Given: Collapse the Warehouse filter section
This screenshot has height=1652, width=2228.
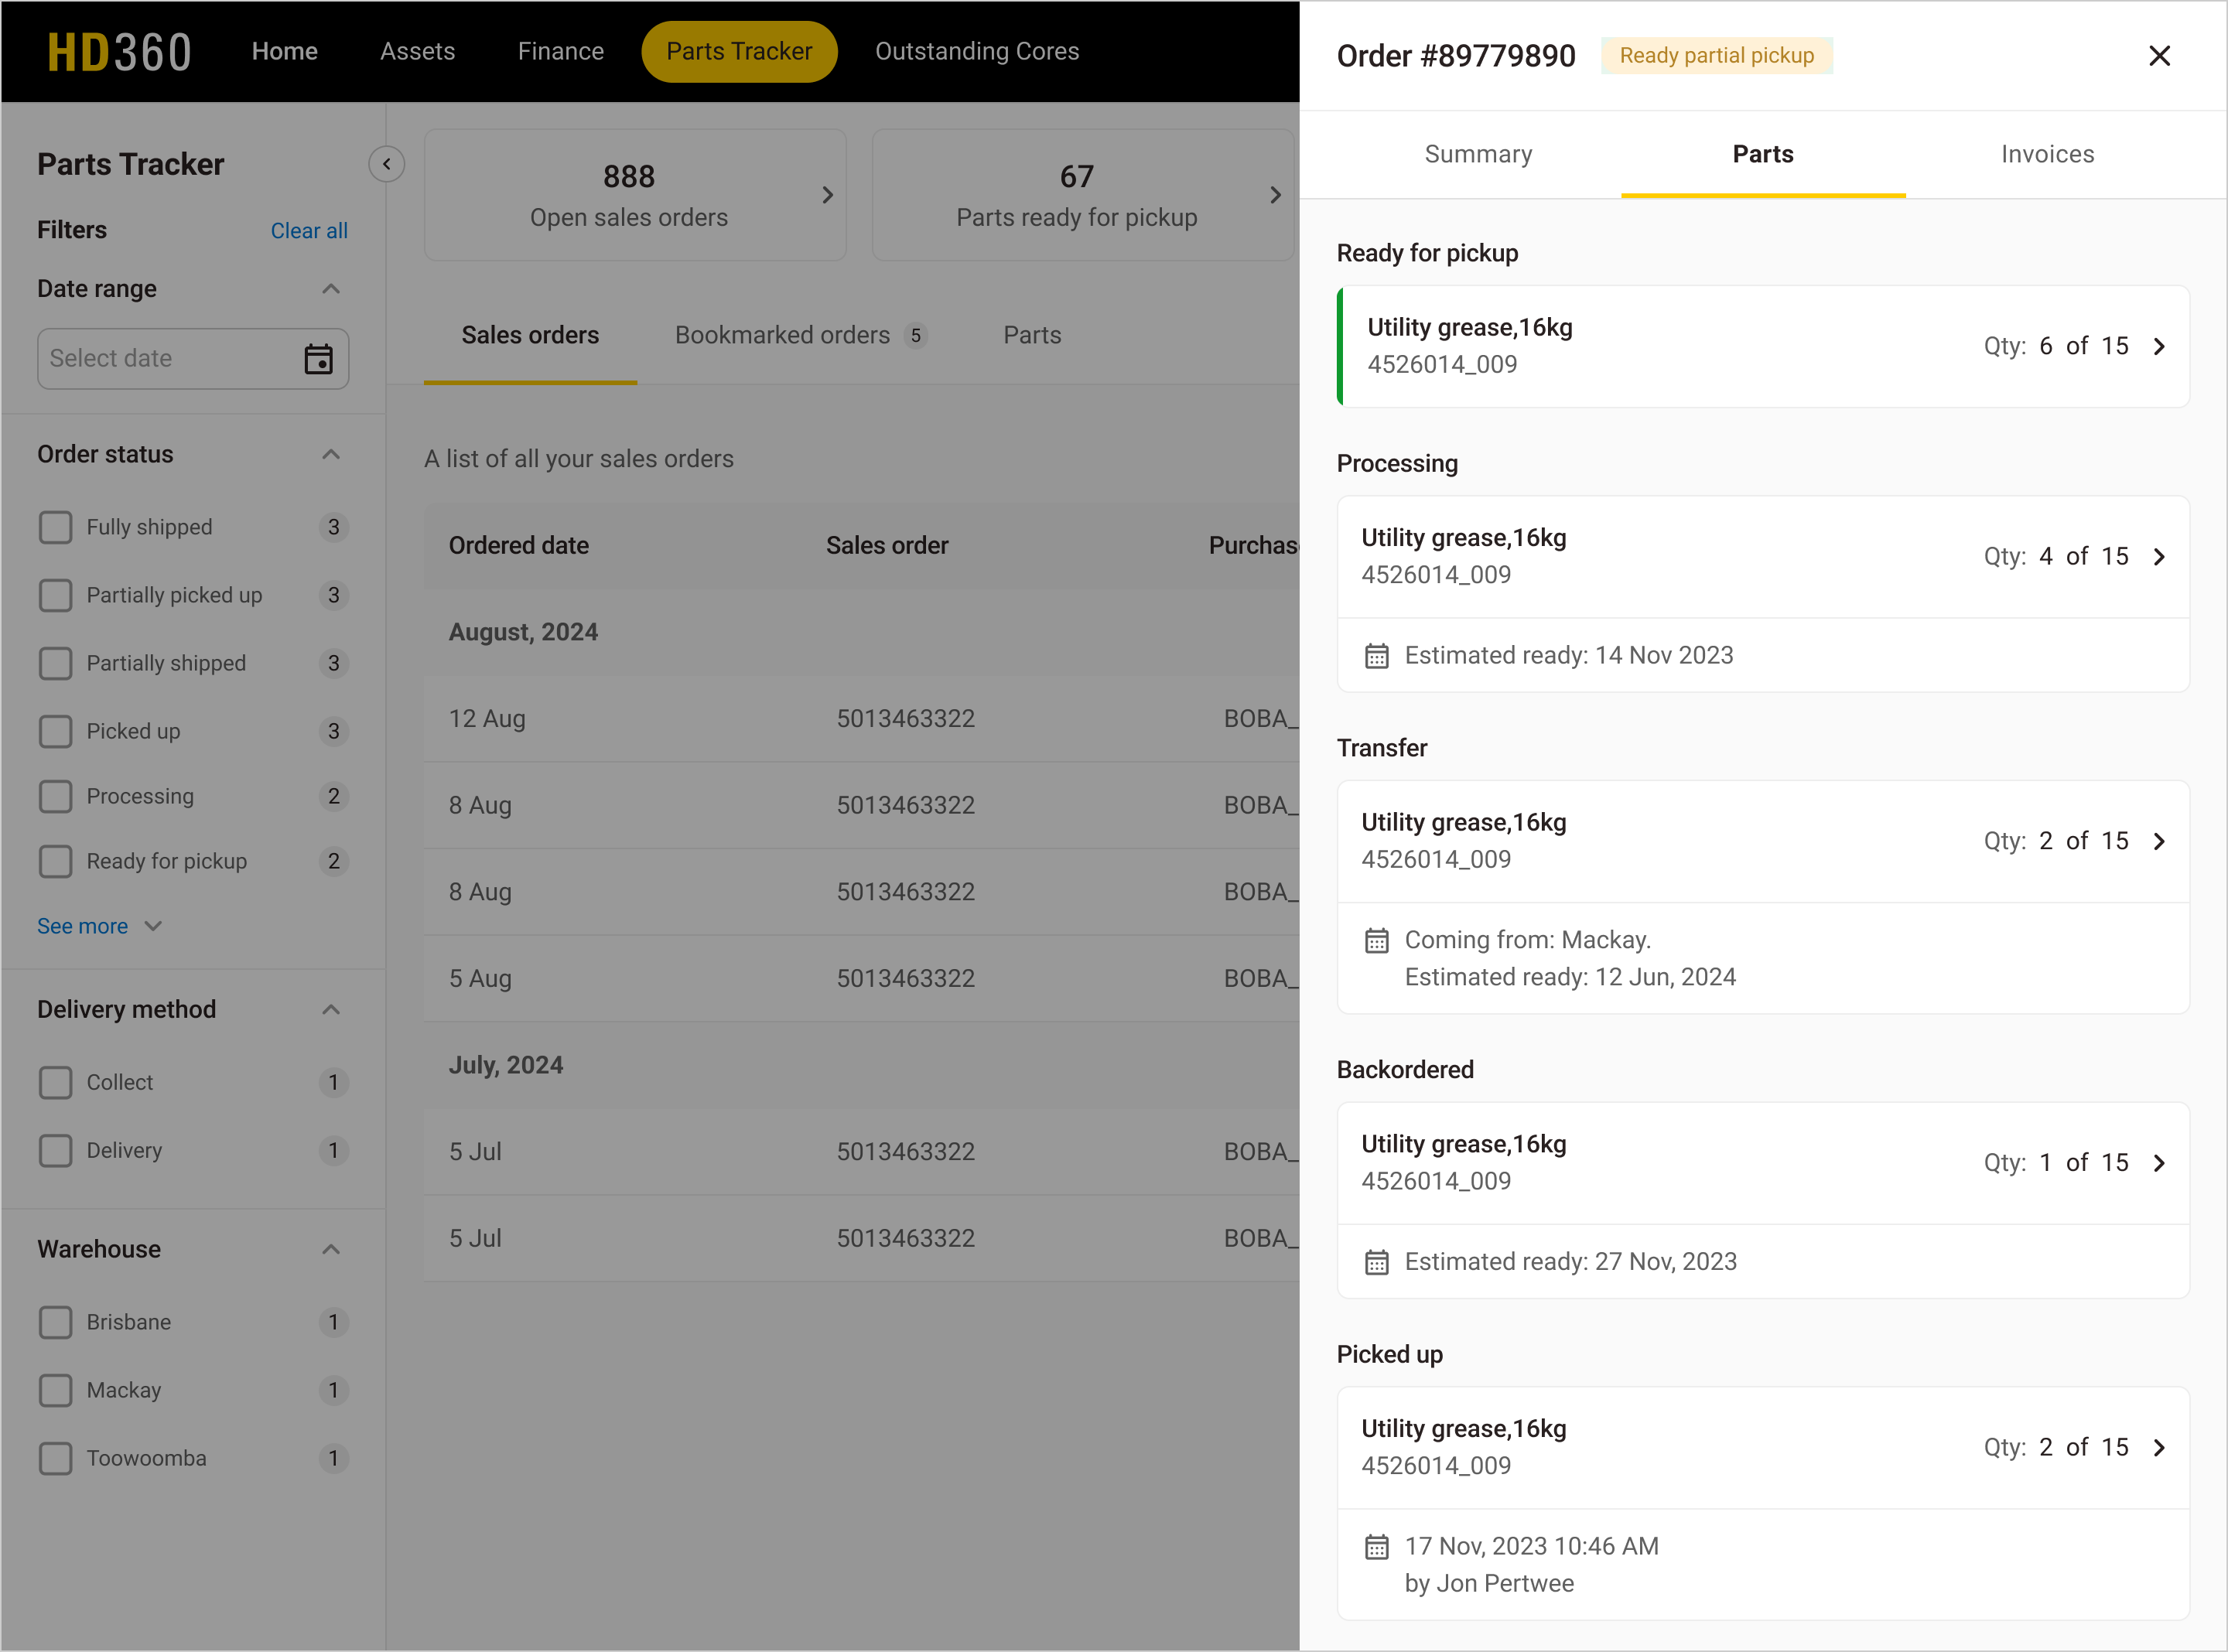Looking at the screenshot, I should pos(330,1249).
